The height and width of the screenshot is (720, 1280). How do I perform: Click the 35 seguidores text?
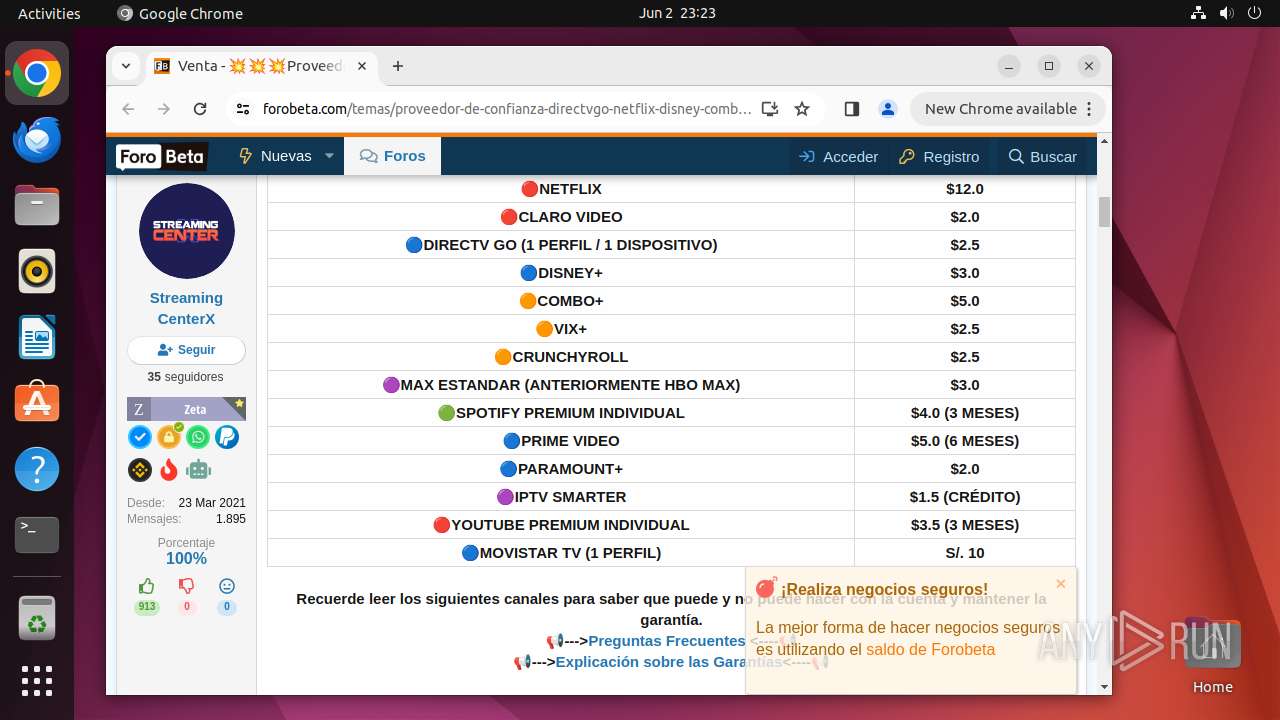tap(186, 377)
